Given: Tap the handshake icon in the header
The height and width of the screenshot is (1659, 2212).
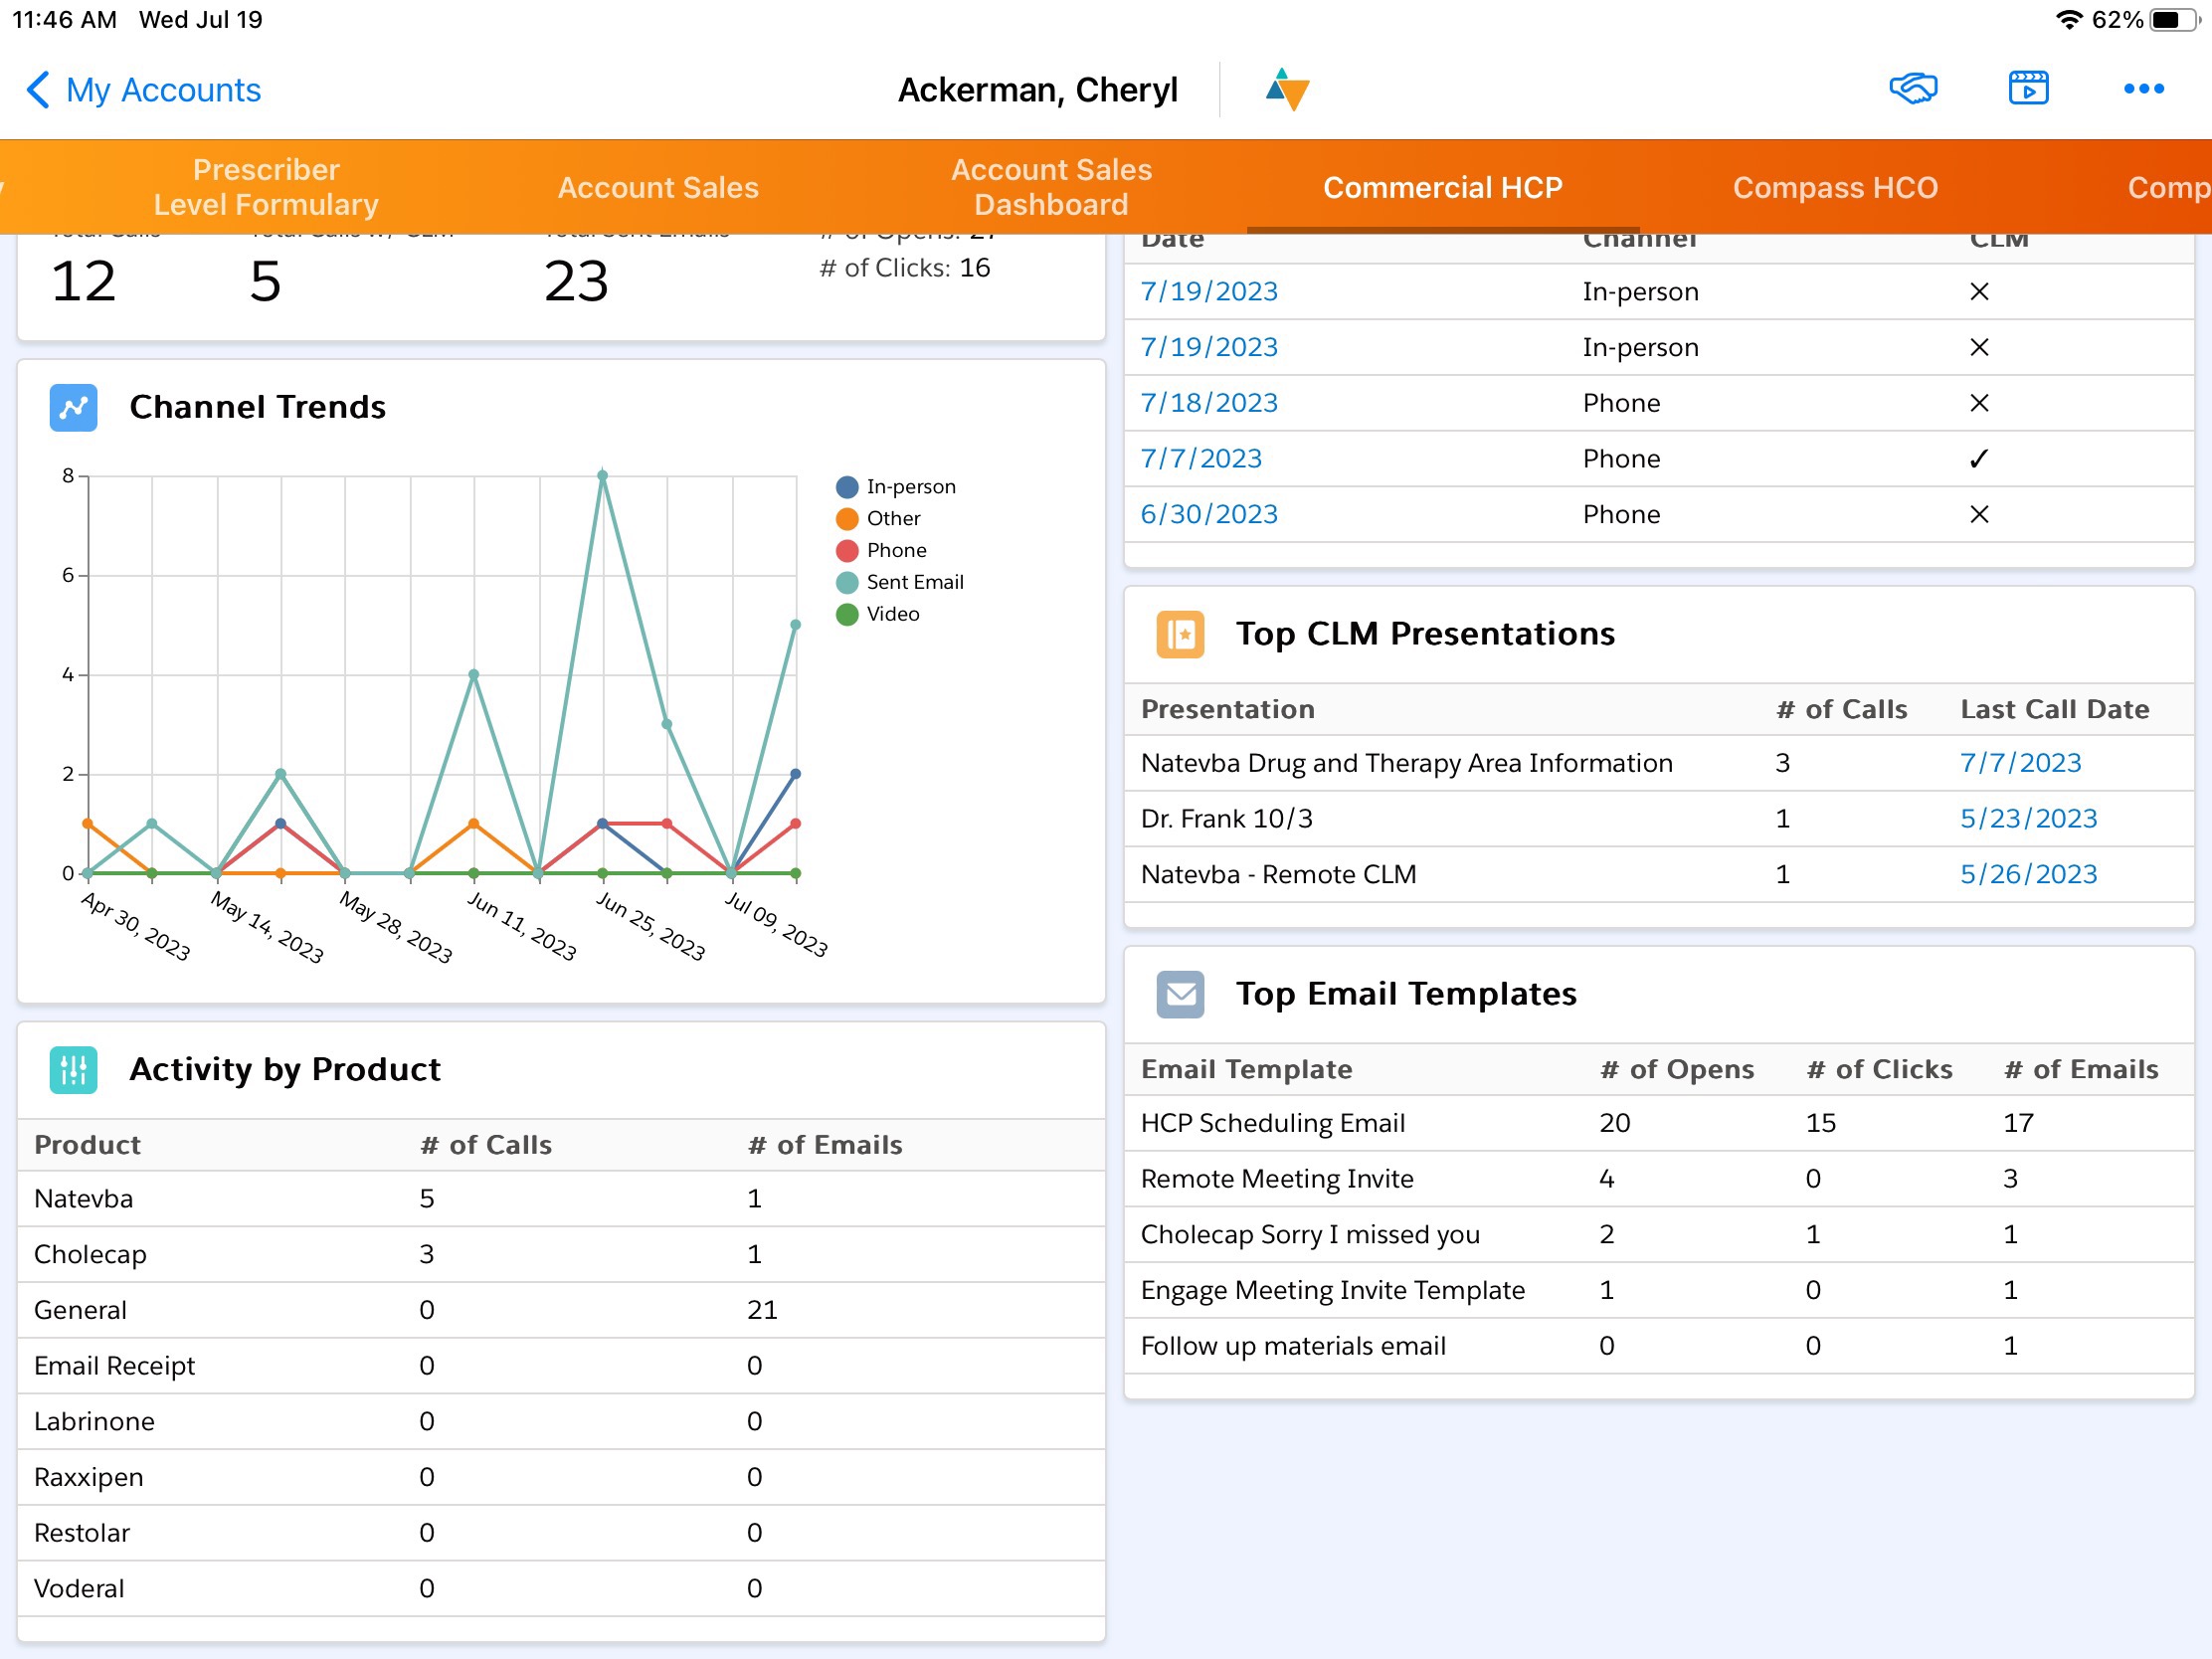Looking at the screenshot, I should [x=1912, y=89].
